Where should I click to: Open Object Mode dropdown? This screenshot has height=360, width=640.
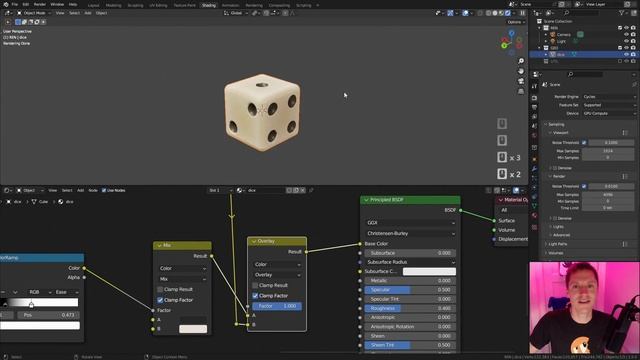coord(34,13)
